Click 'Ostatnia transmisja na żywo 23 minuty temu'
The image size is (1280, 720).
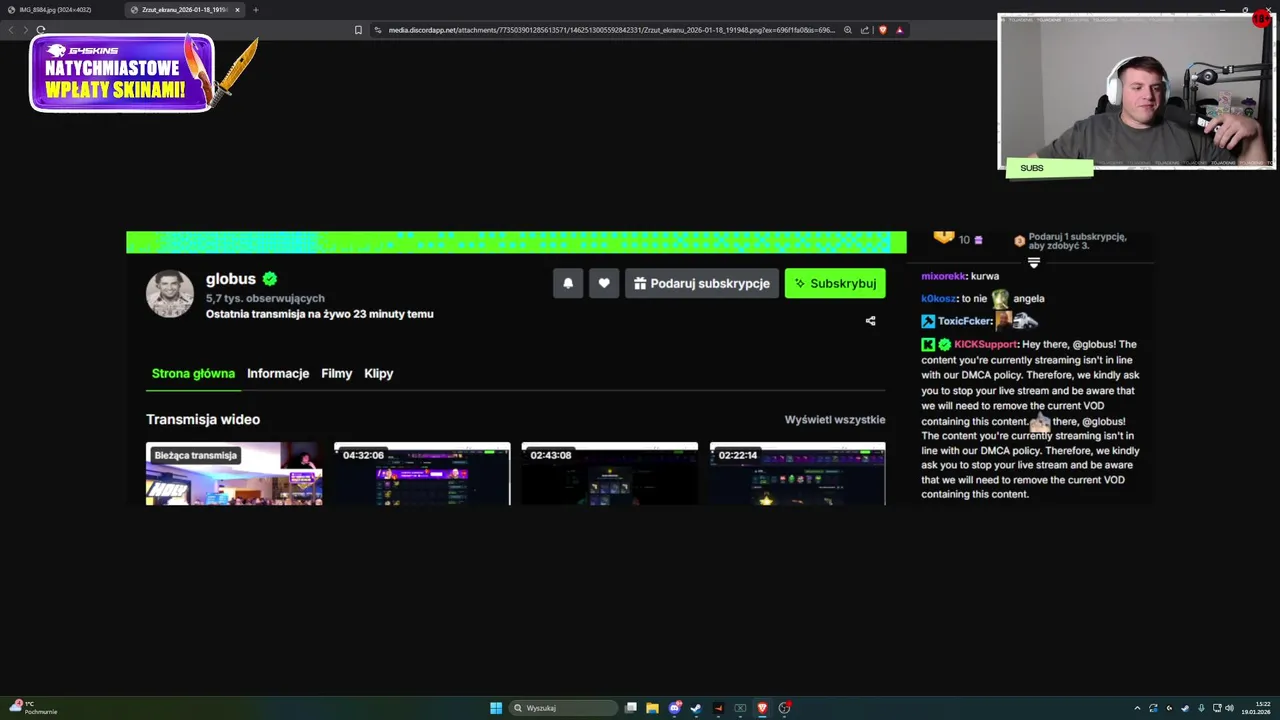click(x=320, y=314)
